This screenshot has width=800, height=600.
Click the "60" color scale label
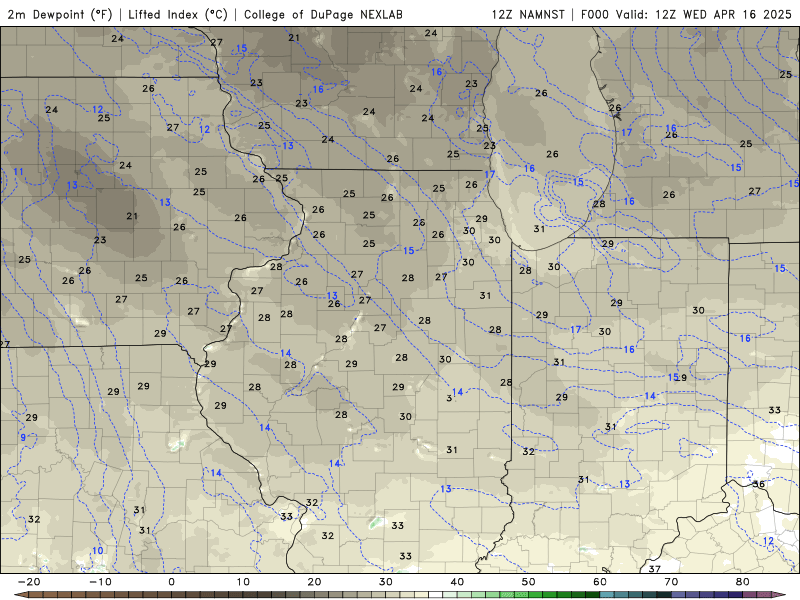pyautogui.click(x=600, y=582)
